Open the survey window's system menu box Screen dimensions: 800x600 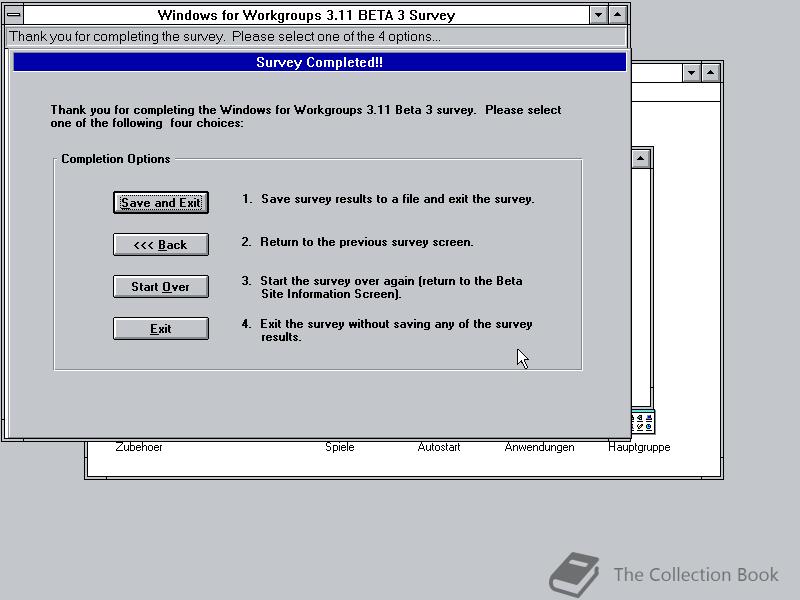click(x=14, y=15)
